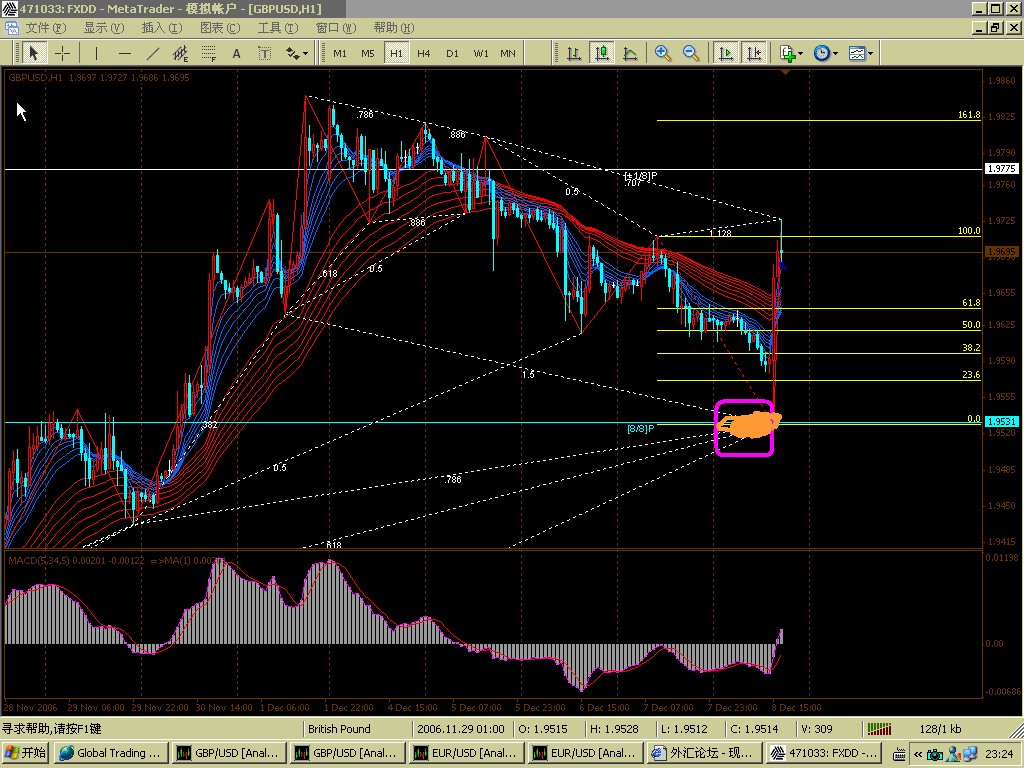Open the 图表 (Charts) menu
The height and width of the screenshot is (768, 1024).
[x=219, y=27]
